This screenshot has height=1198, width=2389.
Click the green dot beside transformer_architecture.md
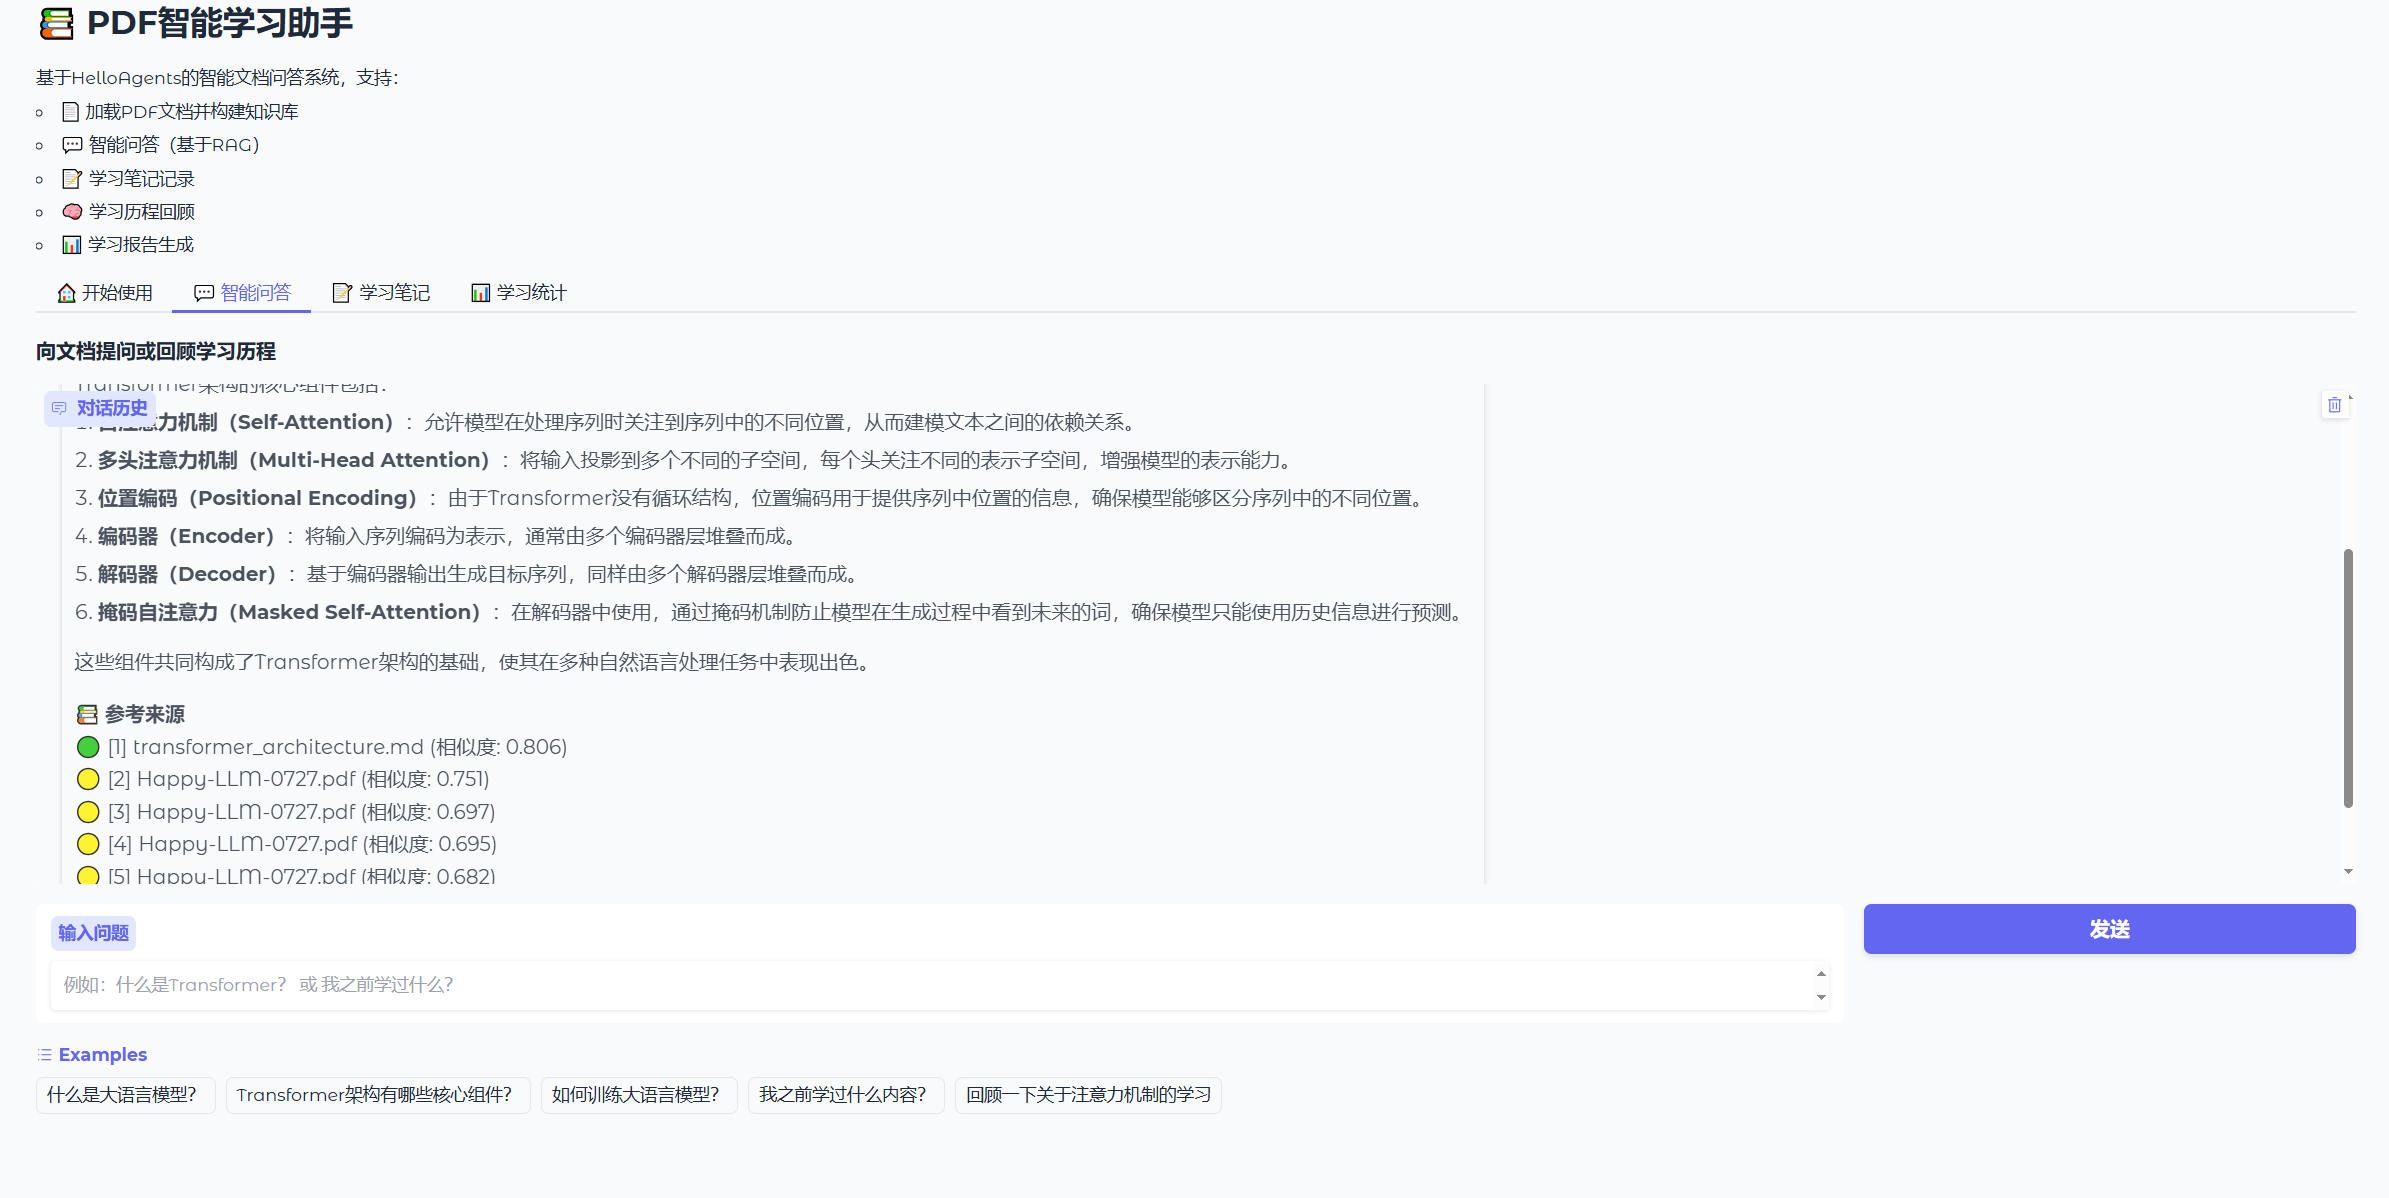pyautogui.click(x=87, y=747)
